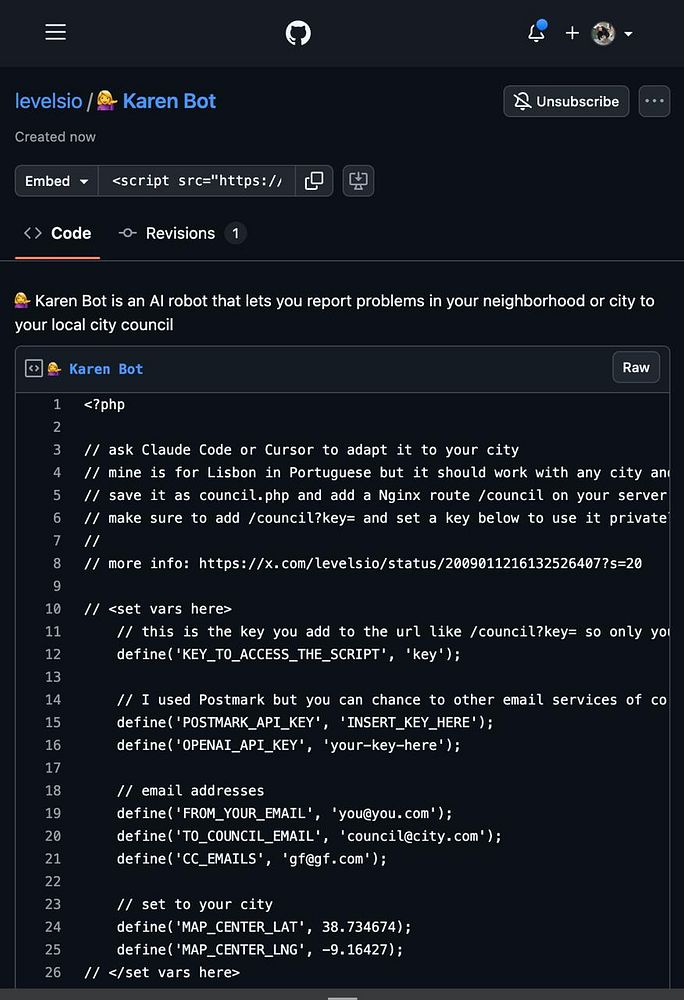Click the code file icon beside Karen Bot
Image resolution: width=684 pixels, height=1000 pixels.
click(x=34, y=368)
